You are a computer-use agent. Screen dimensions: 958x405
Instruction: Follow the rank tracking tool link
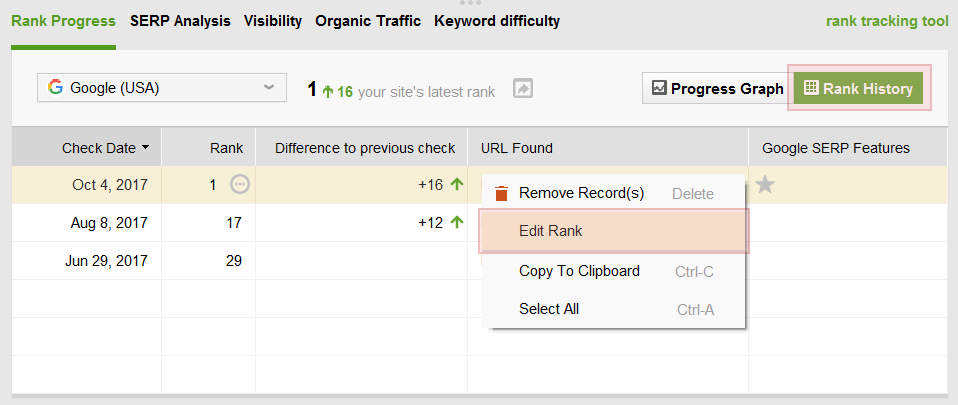887,21
